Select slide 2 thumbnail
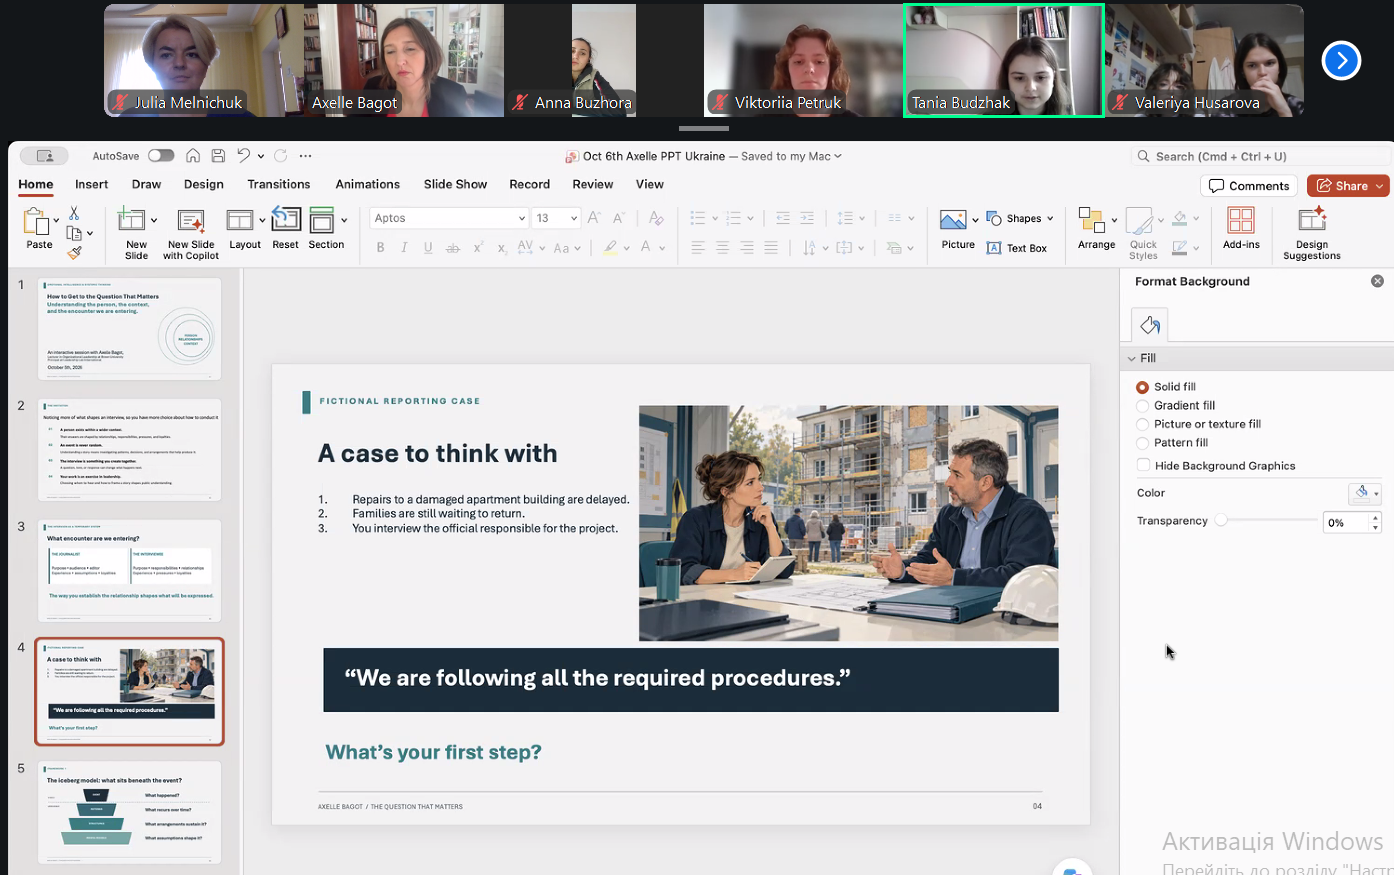This screenshot has height=875, width=1394. pyautogui.click(x=130, y=450)
